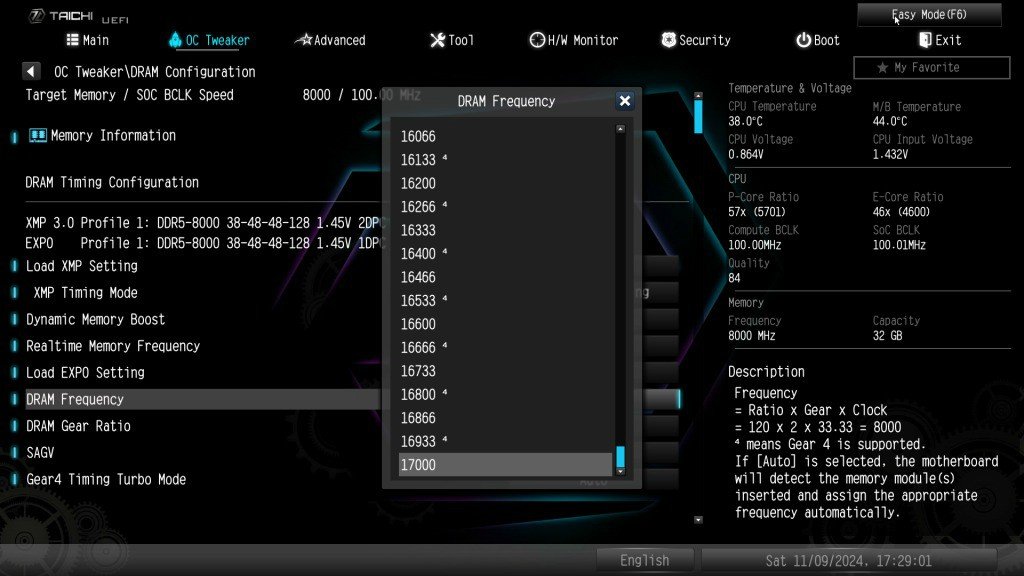Switch to the Advanced tab

click(x=330, y=40)
